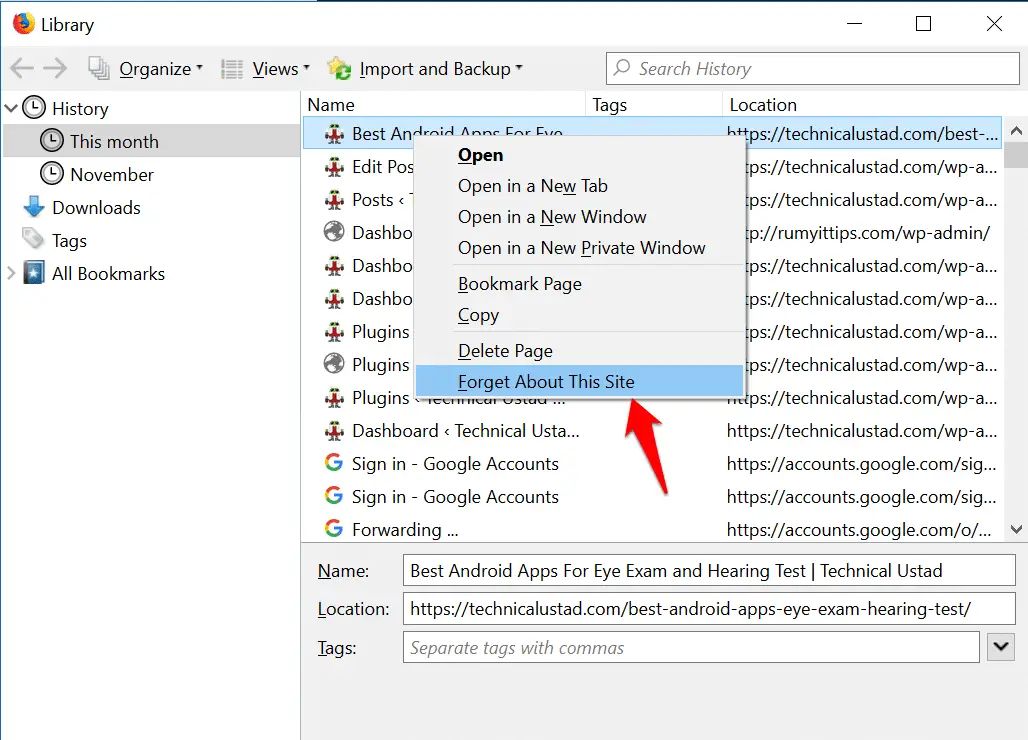Select the Tags label icon in the sidebar
This screenshot has height=740, width=1028.
[33, 239]
